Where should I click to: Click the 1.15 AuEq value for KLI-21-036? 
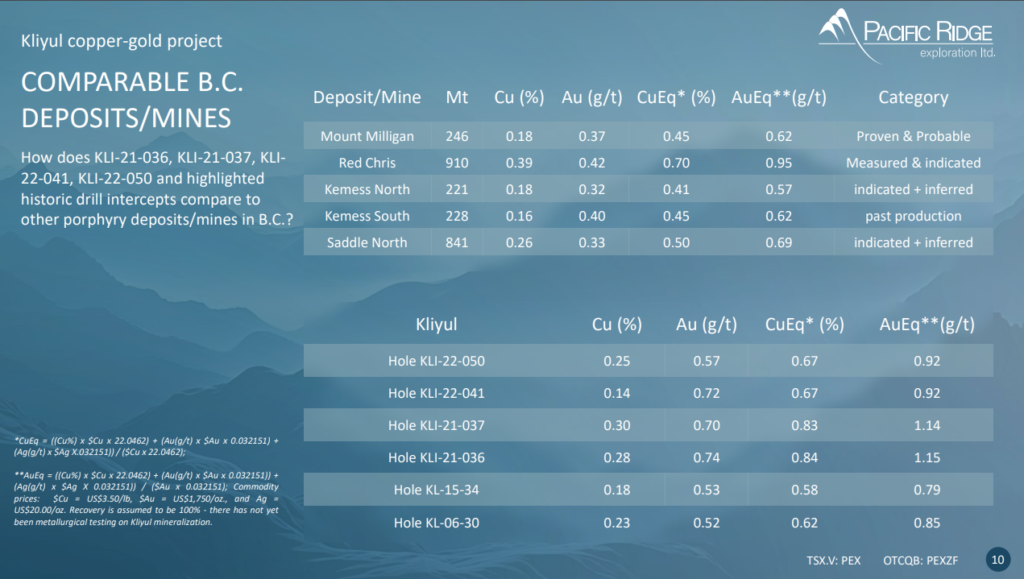927,458
